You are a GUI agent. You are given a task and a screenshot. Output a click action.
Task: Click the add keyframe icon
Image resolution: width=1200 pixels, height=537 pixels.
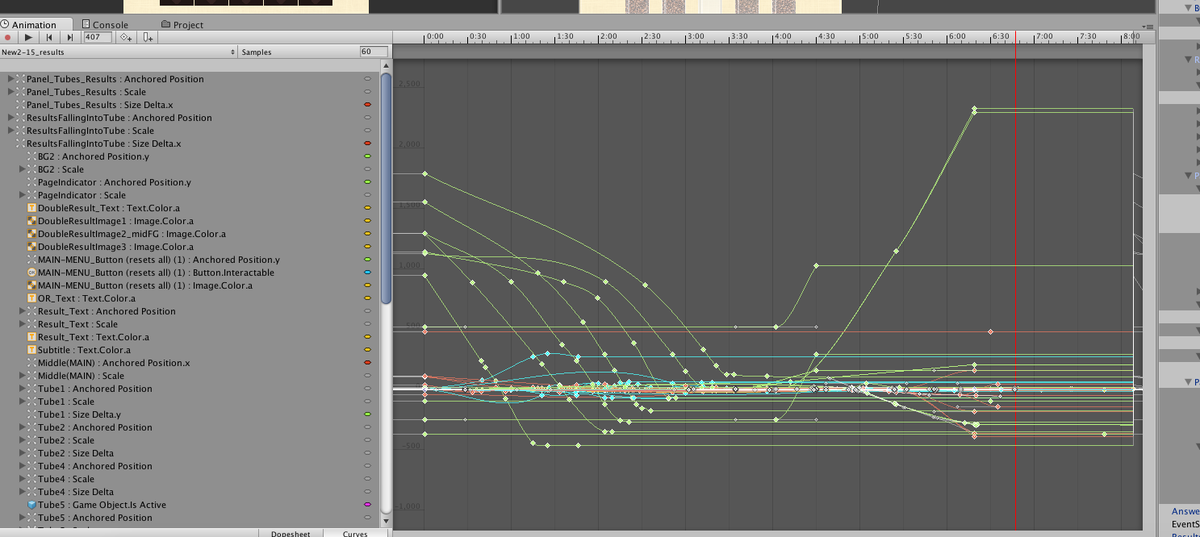pyautogui.click(x=127, y=37)
